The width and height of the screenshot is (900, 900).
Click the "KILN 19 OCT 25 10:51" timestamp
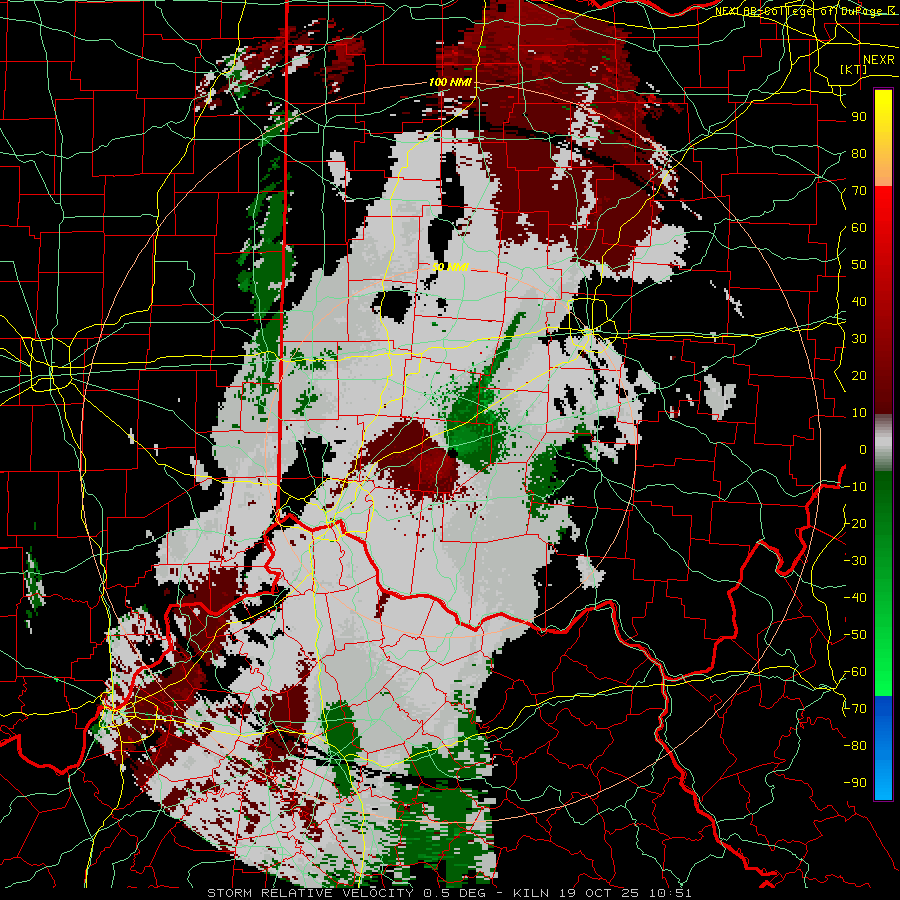[602, 893]
